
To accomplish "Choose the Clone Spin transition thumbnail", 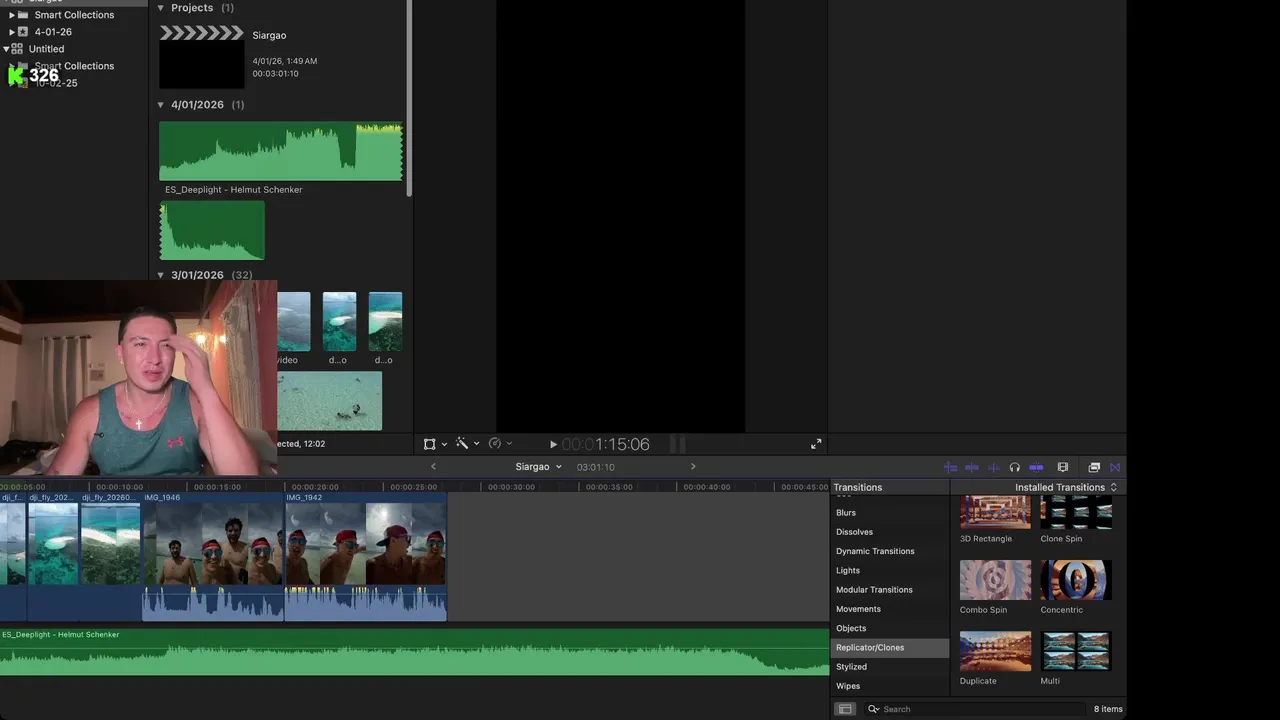I will (x=1076, y=512).
